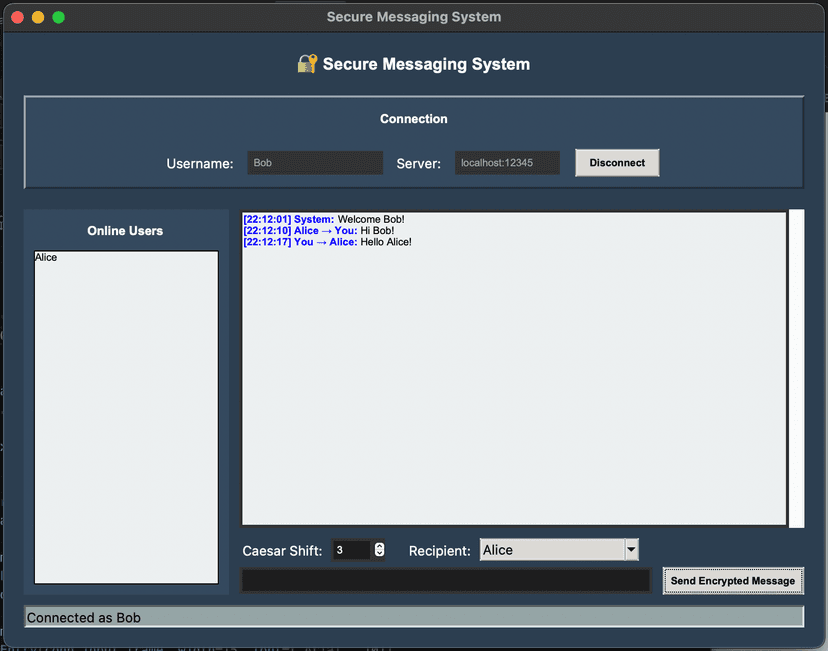Click the increment arrow on Caesar Shift stepper
Image resolution: width=828 pixels, height=651 pixels.
[378, 545]
